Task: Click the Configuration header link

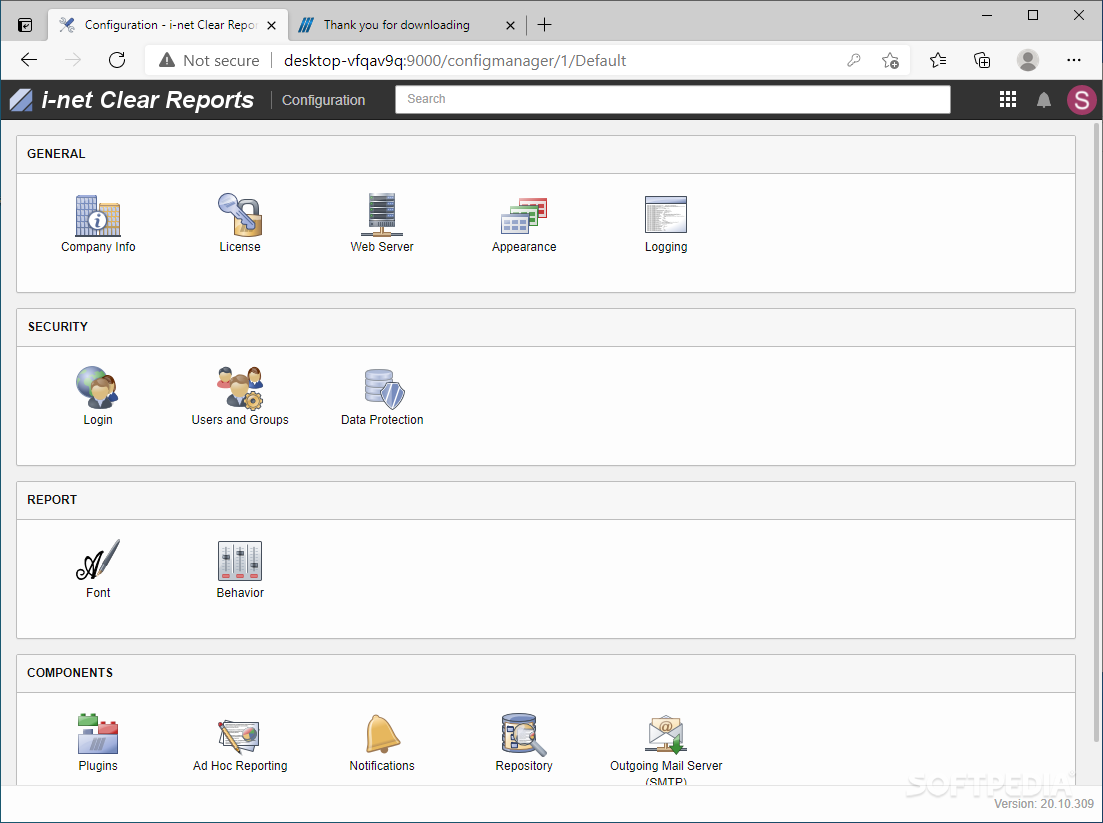Action: [324, 100]
